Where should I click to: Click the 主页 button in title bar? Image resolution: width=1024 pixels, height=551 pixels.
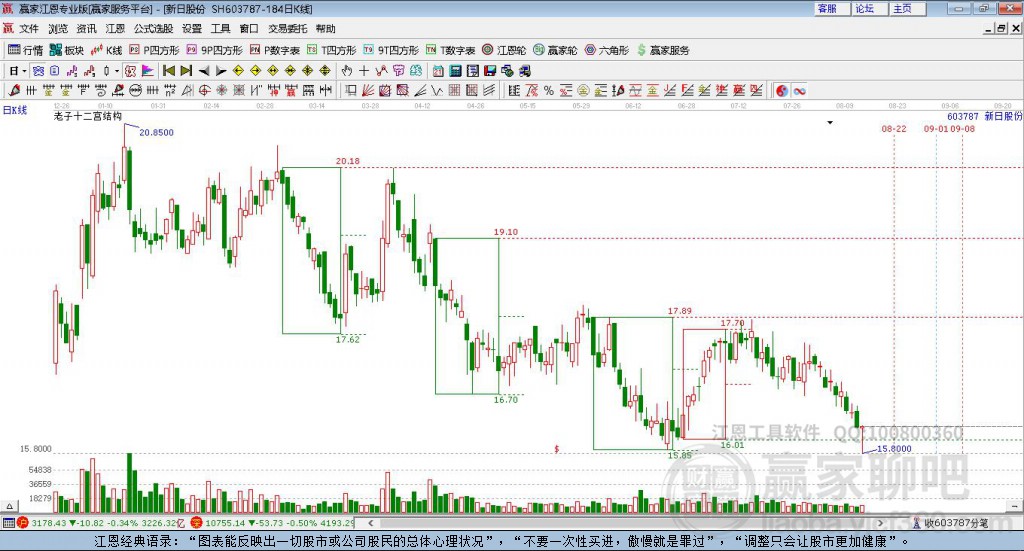907,8
